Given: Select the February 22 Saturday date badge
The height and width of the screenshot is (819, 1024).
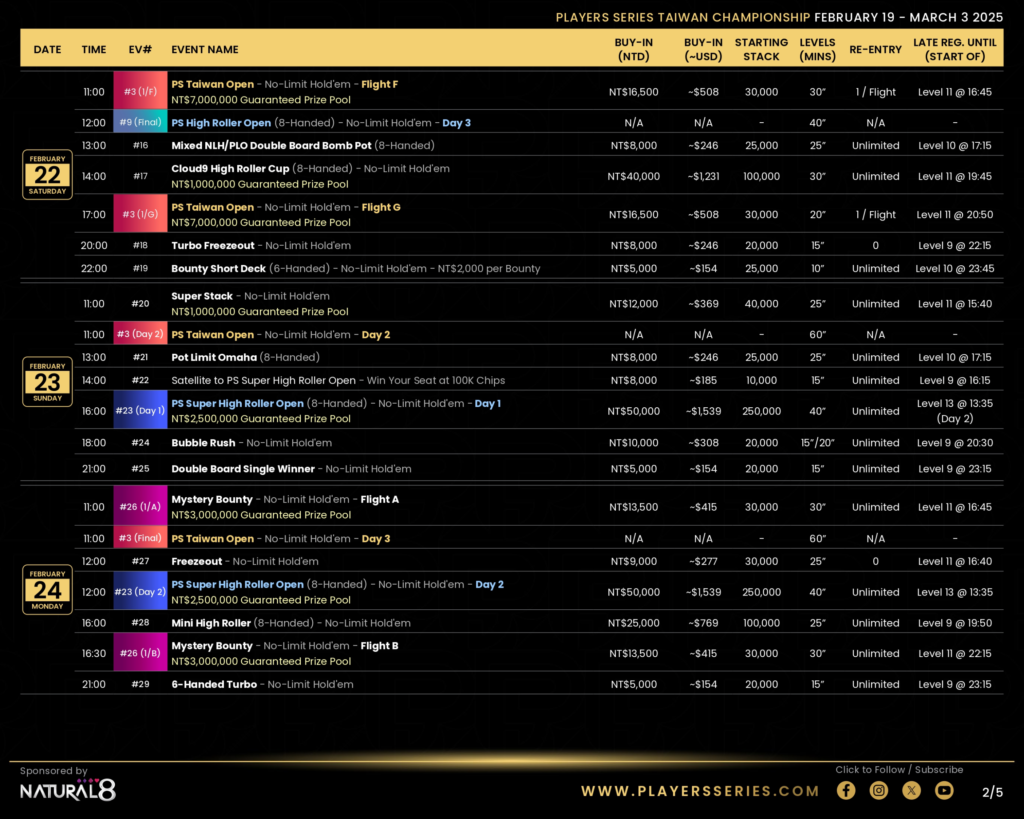Looking at the screenshot, I should click(x=47, y=175).
